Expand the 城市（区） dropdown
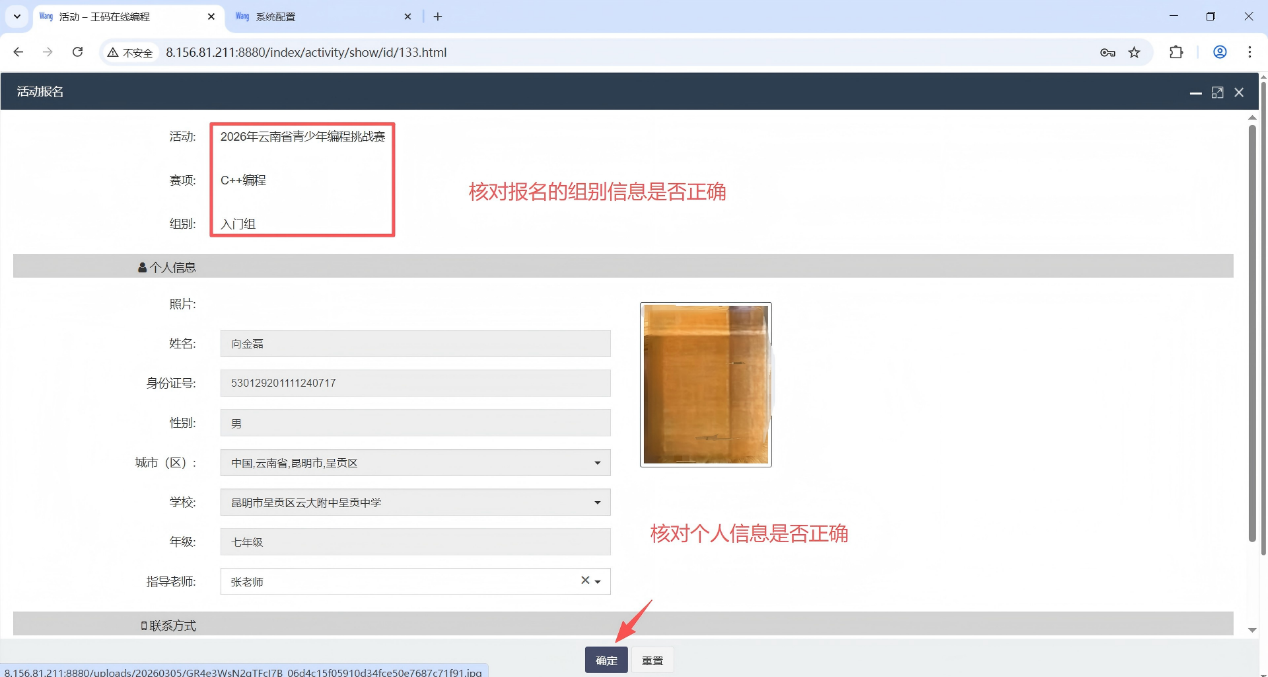Image resolution: width=1268 pixels, height=677 pixels. (x=597, y=463)
